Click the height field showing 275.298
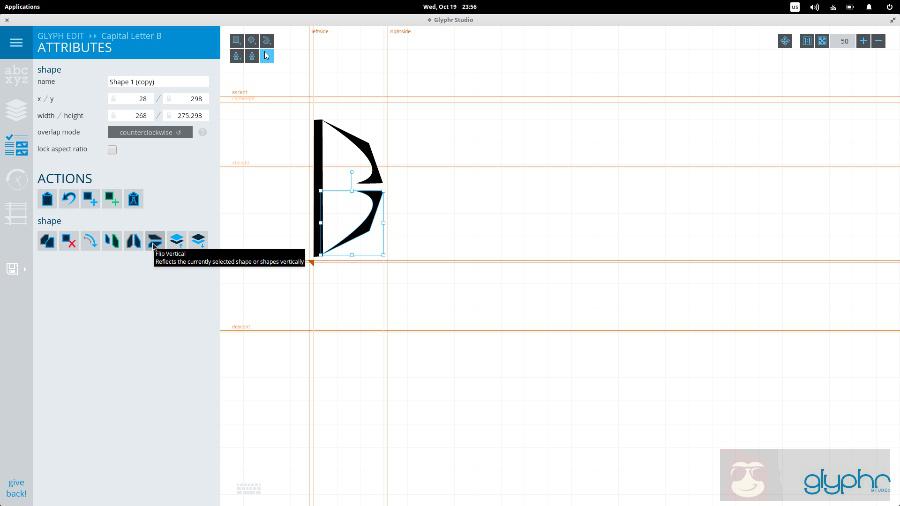The width and height of the screenshot is (900, 506). coord(186,115)
